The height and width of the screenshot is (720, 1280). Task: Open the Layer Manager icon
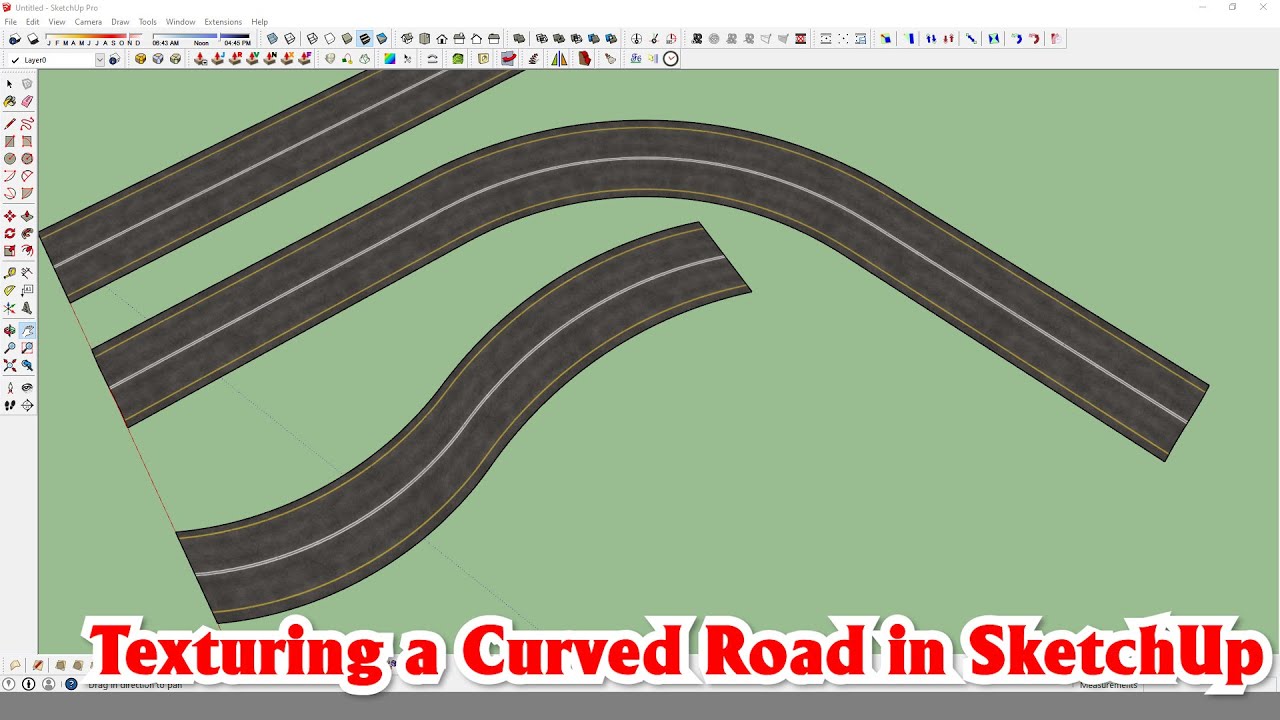(114, 60)
